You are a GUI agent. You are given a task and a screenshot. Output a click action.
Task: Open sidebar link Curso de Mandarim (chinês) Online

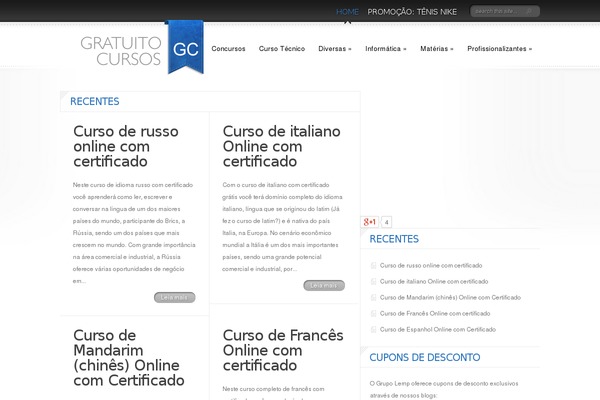[450, 297]
